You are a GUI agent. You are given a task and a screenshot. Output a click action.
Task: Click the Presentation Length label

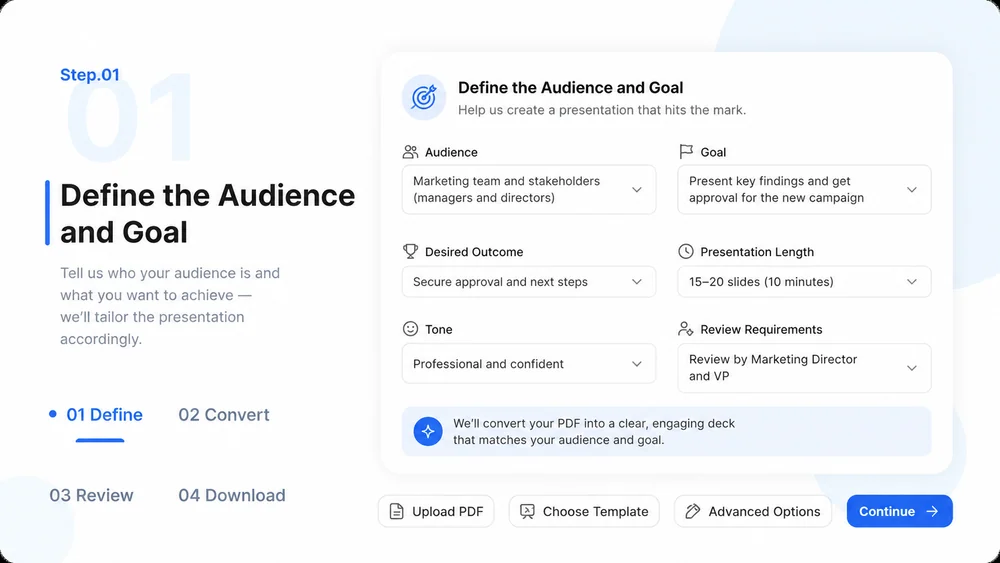[x=757, y=252]
